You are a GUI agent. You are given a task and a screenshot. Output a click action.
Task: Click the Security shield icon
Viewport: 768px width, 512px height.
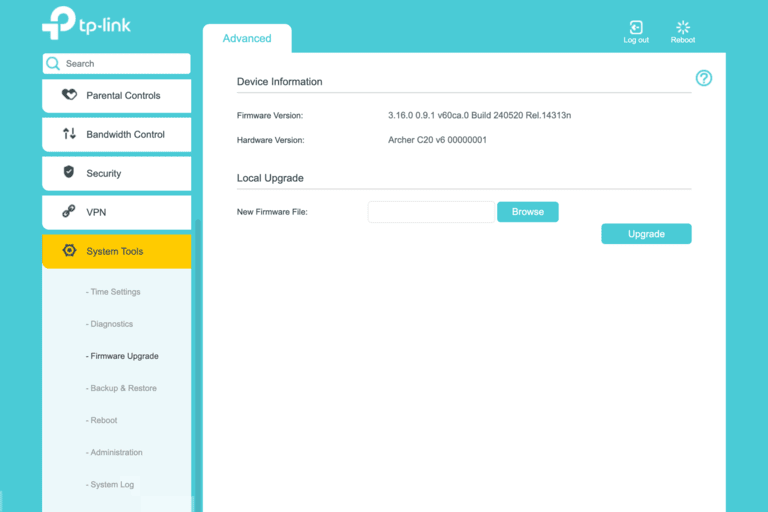[69, 173]
